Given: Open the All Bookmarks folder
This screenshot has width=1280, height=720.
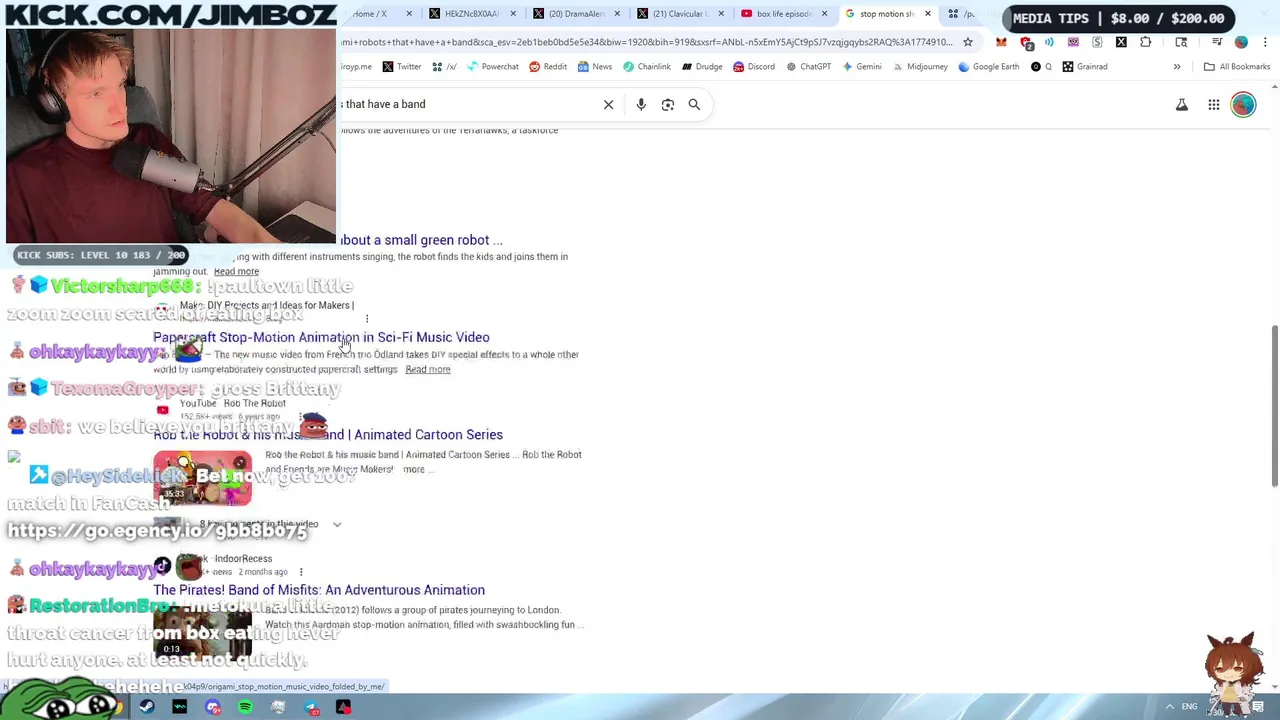Looking at the screenshot, I should [x=1237, y=67].
